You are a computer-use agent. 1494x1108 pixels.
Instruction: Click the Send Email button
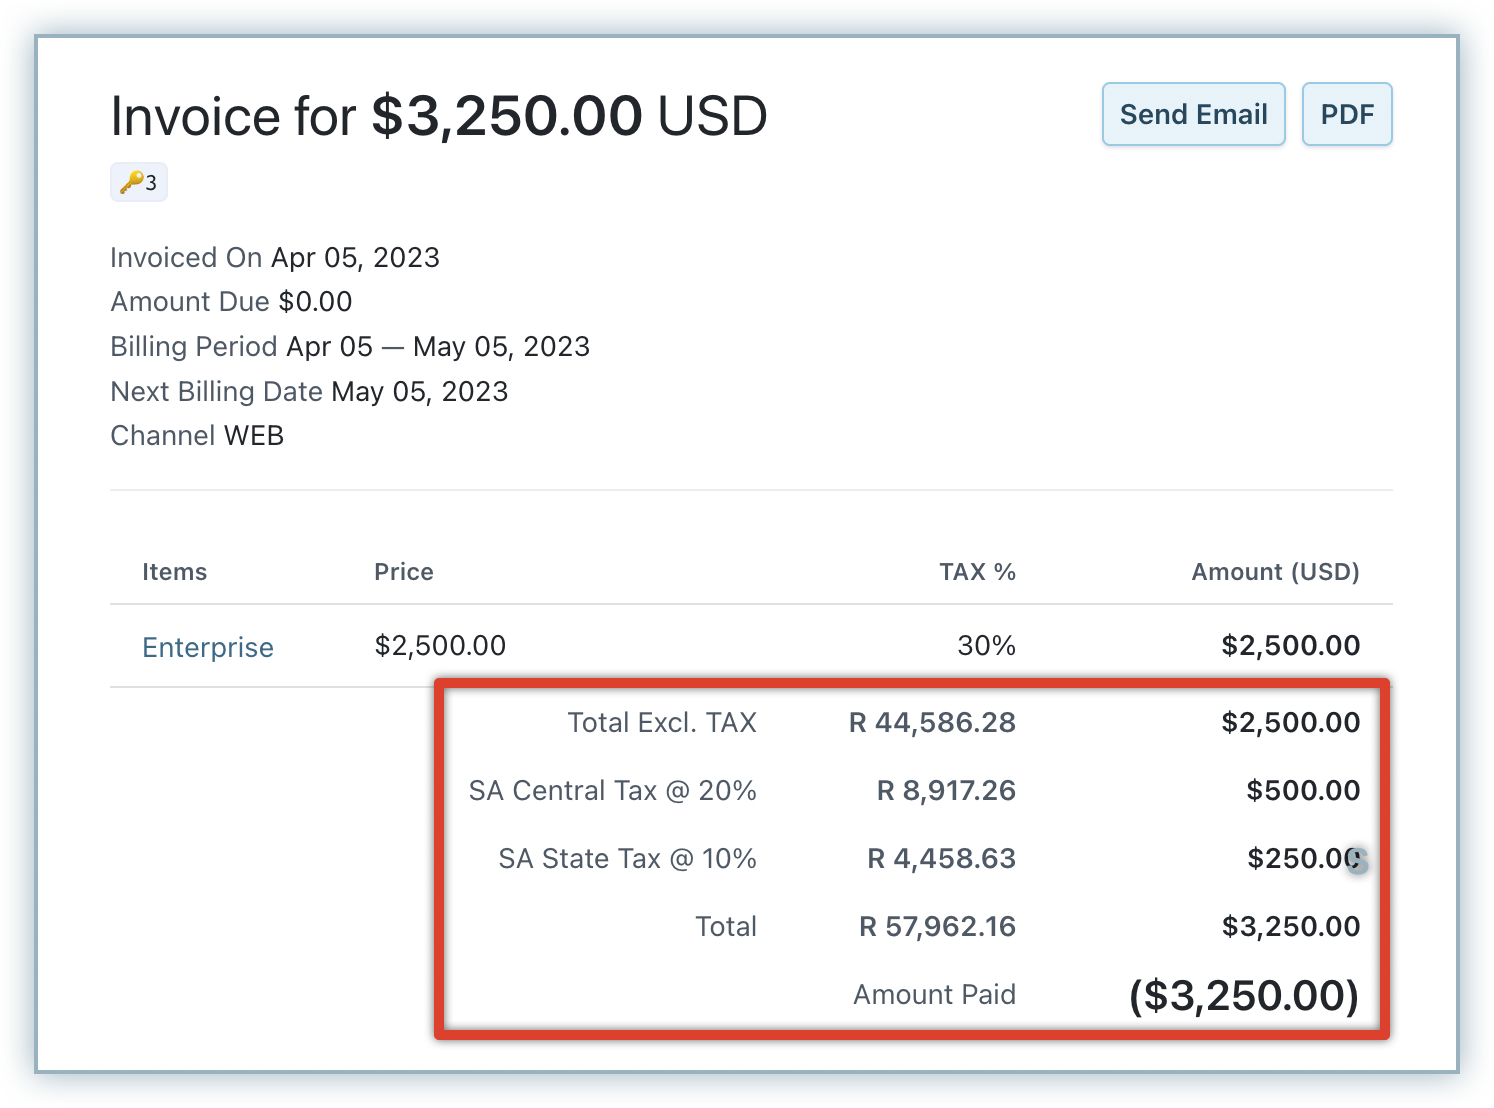1193,114
